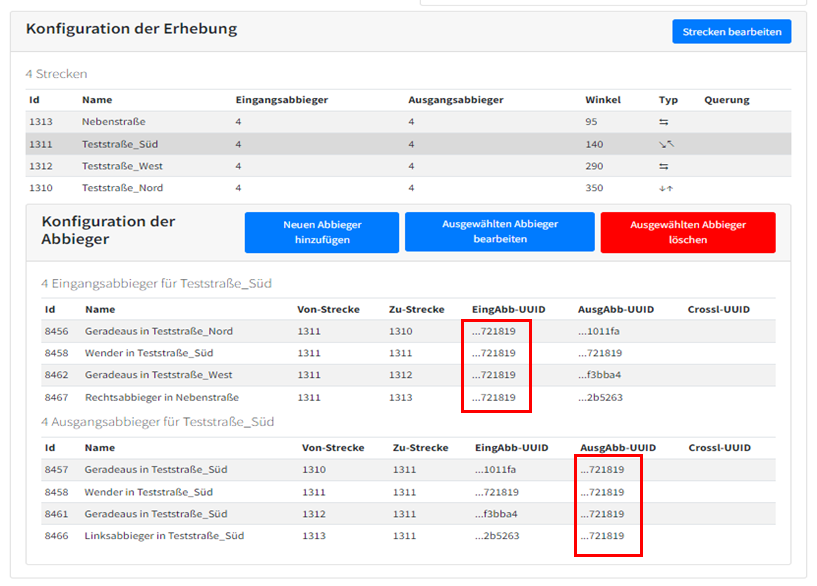Screen dimensions: 817x586
Task: Select turn 8466 Linksabbieger in Teststraße_Süd
Action: pos(408,536)
